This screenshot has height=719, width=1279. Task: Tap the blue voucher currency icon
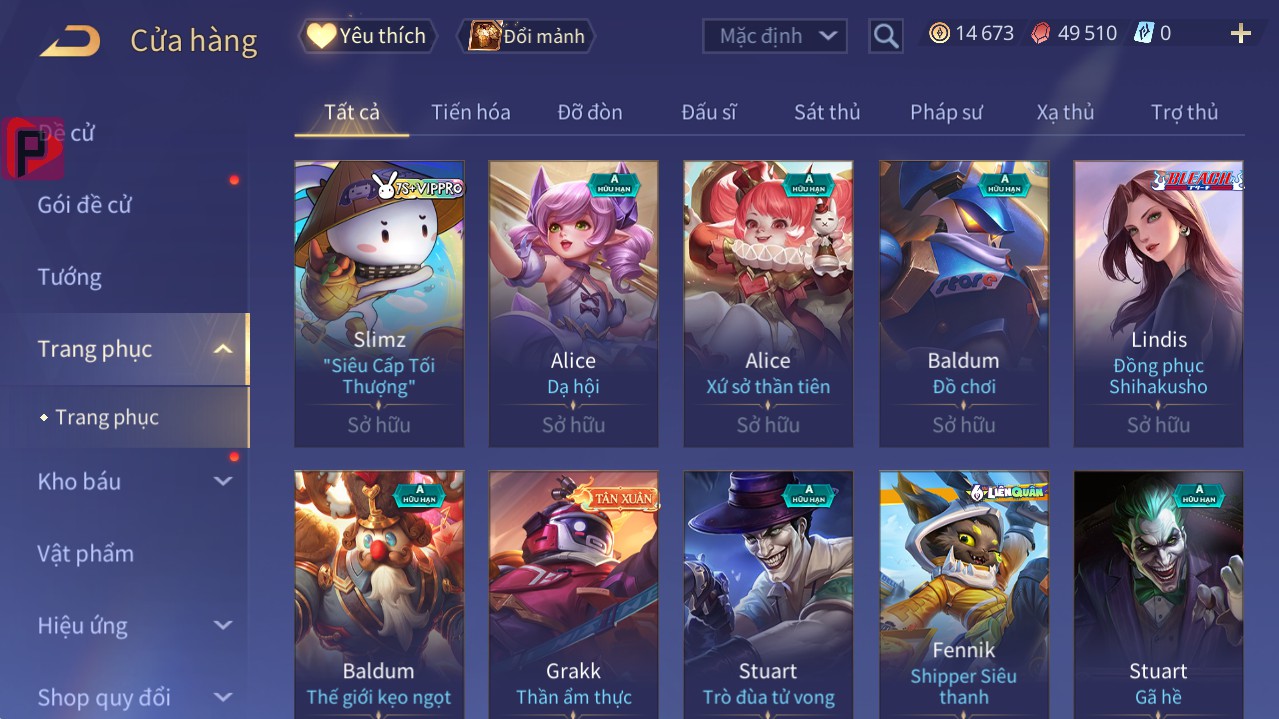click(x=1143, y=34)
